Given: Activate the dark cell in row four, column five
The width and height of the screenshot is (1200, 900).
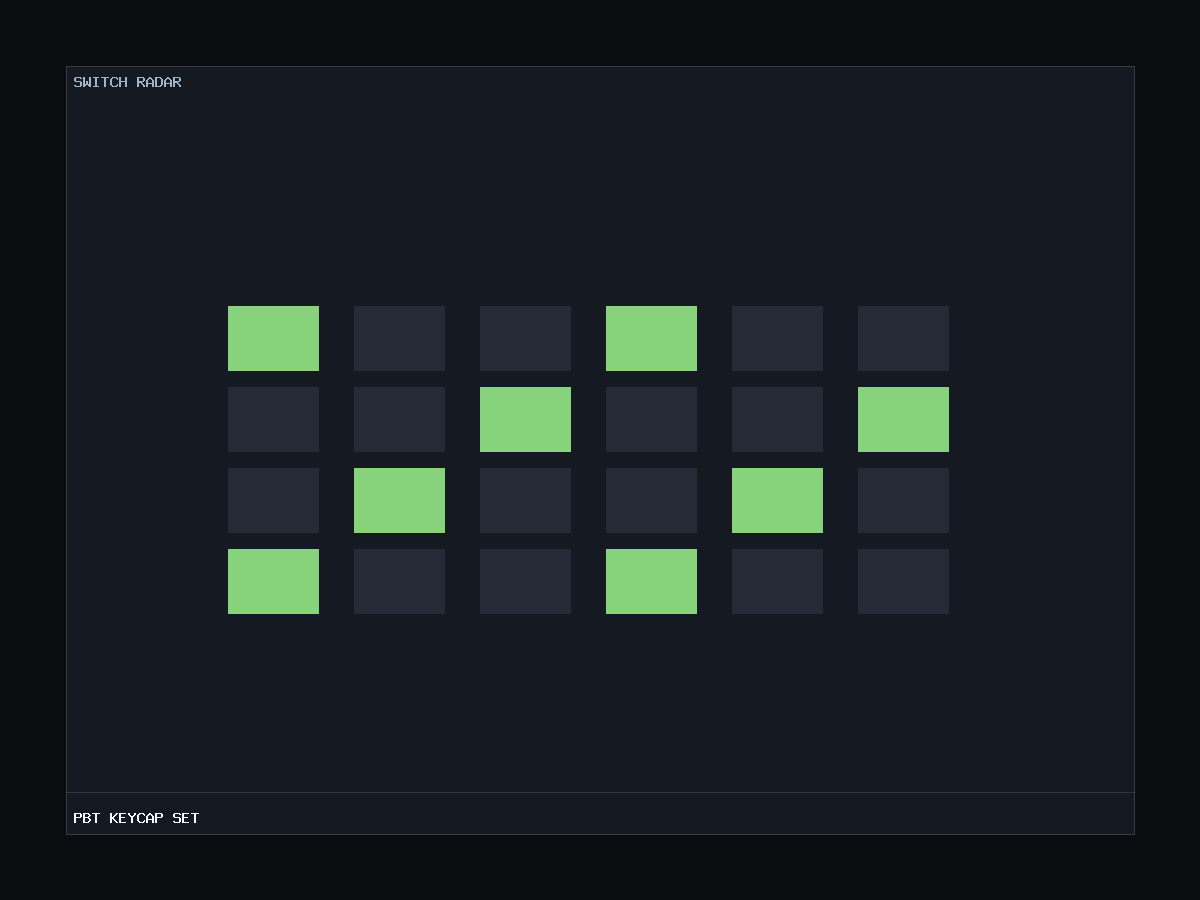Looking at the screenshot, I should pyautogui.click(x=777, y=581).
